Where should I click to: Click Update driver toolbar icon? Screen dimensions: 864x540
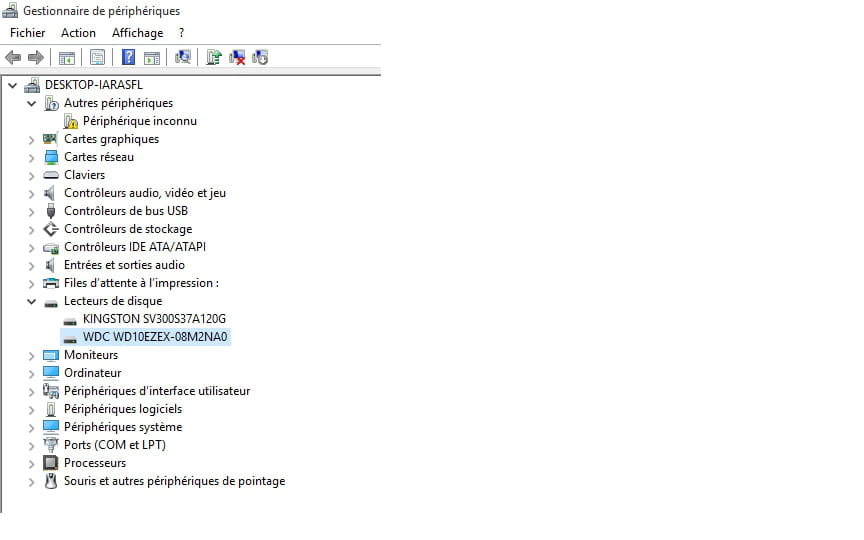[x=214, y=57]
